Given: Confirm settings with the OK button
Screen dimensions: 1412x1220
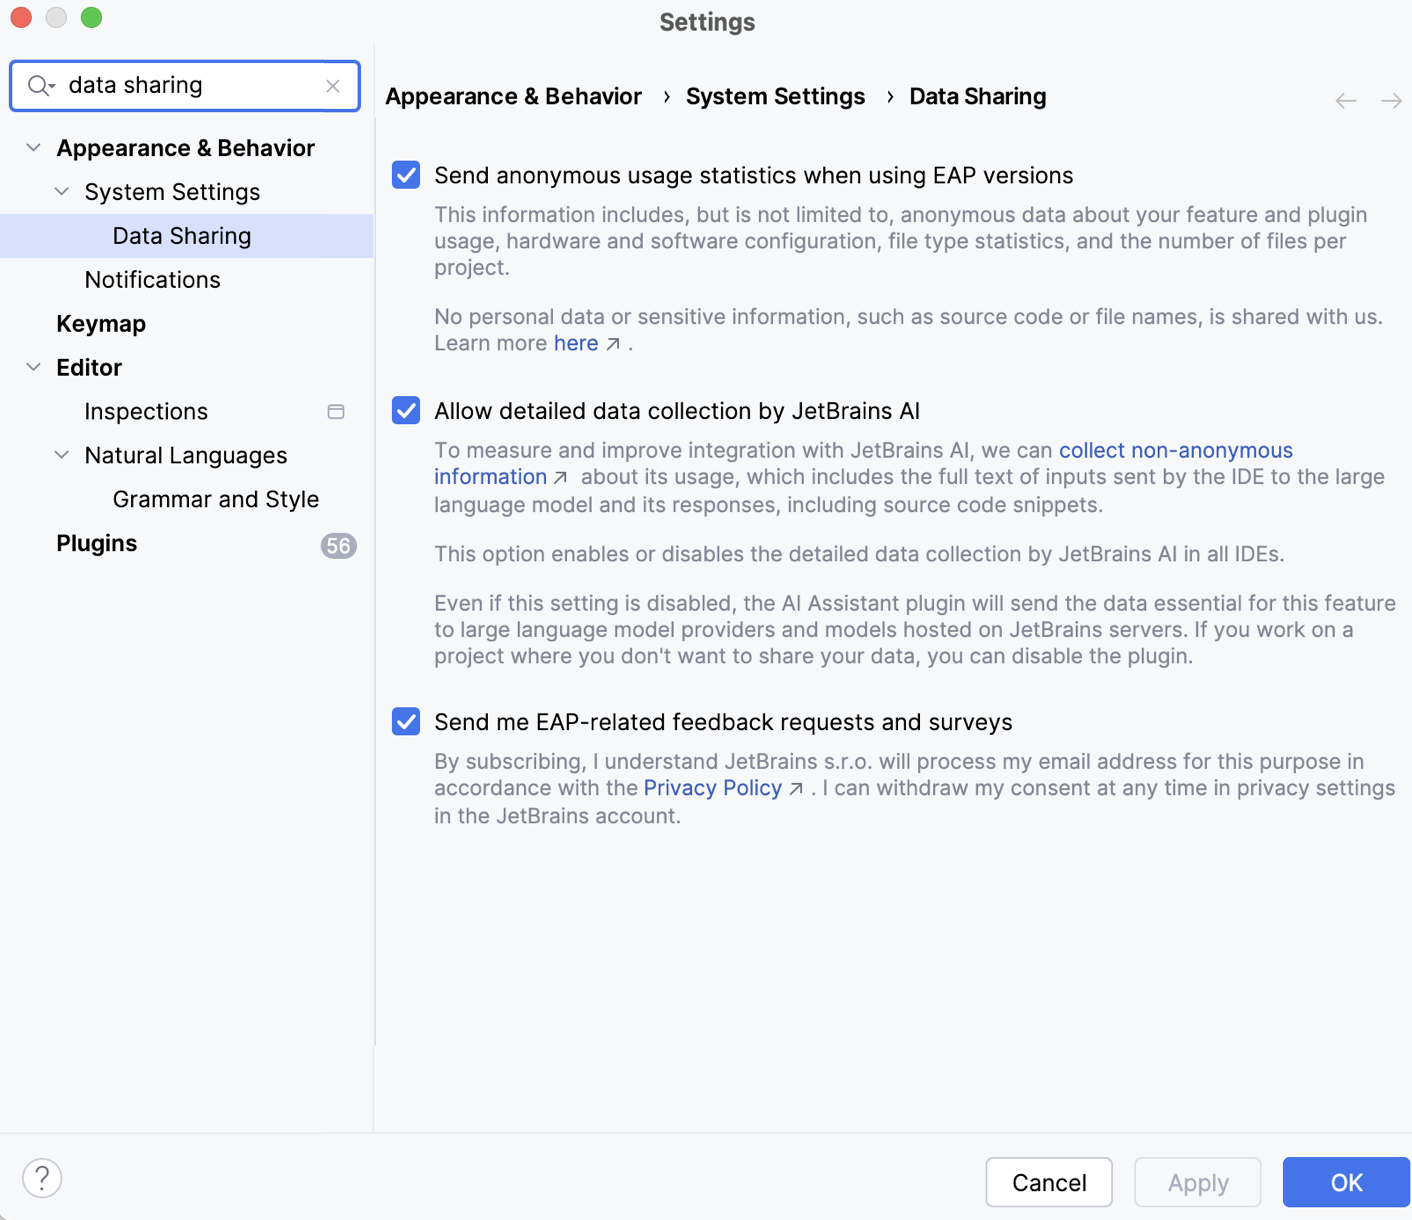Looking at the screenshot, I should (1345, 1182).
